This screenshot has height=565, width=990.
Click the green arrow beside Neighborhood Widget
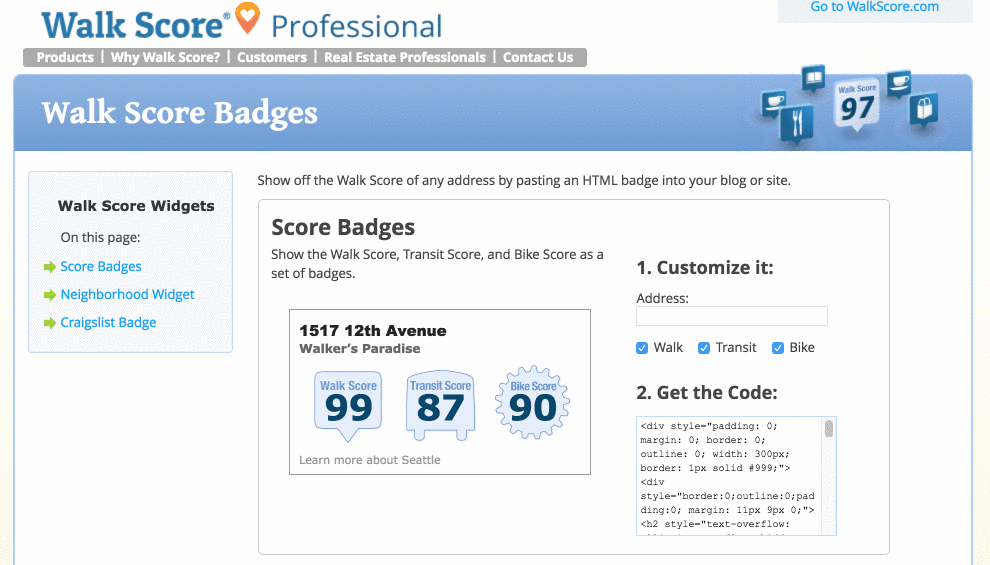pyautogui.click(x=49, y=295)
